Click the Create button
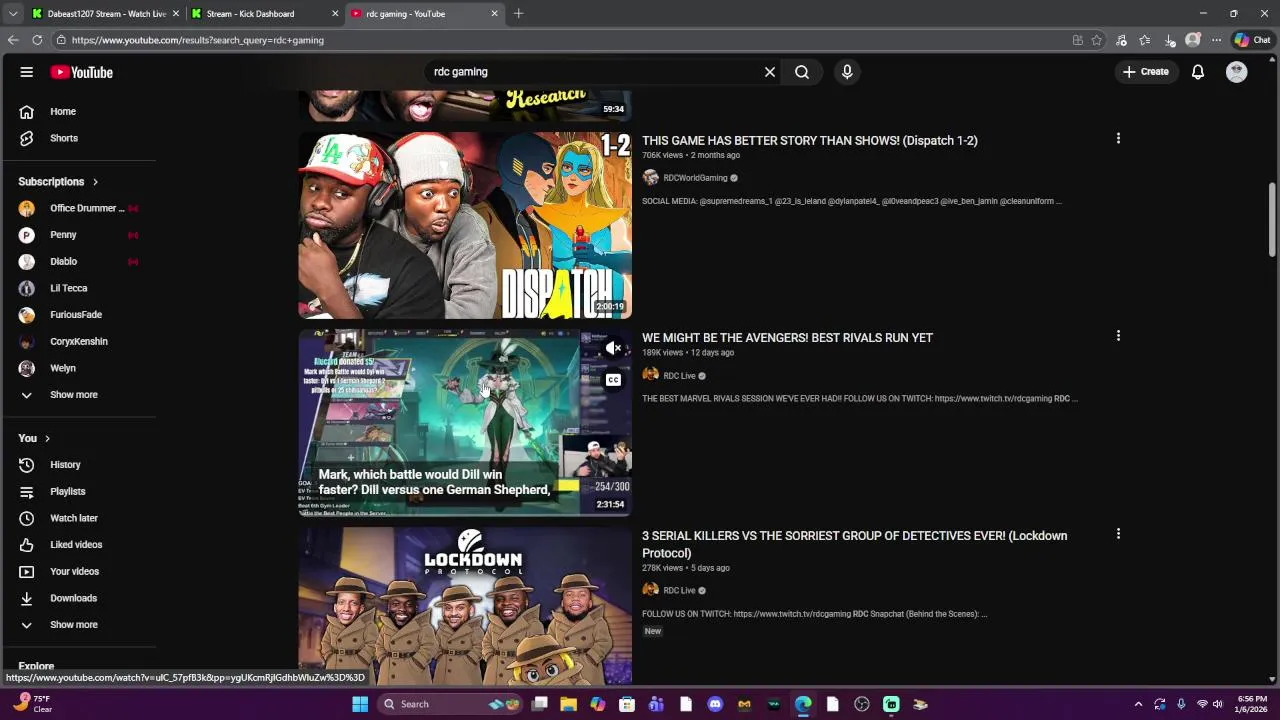1280x720 pixels. (1145, 72)
